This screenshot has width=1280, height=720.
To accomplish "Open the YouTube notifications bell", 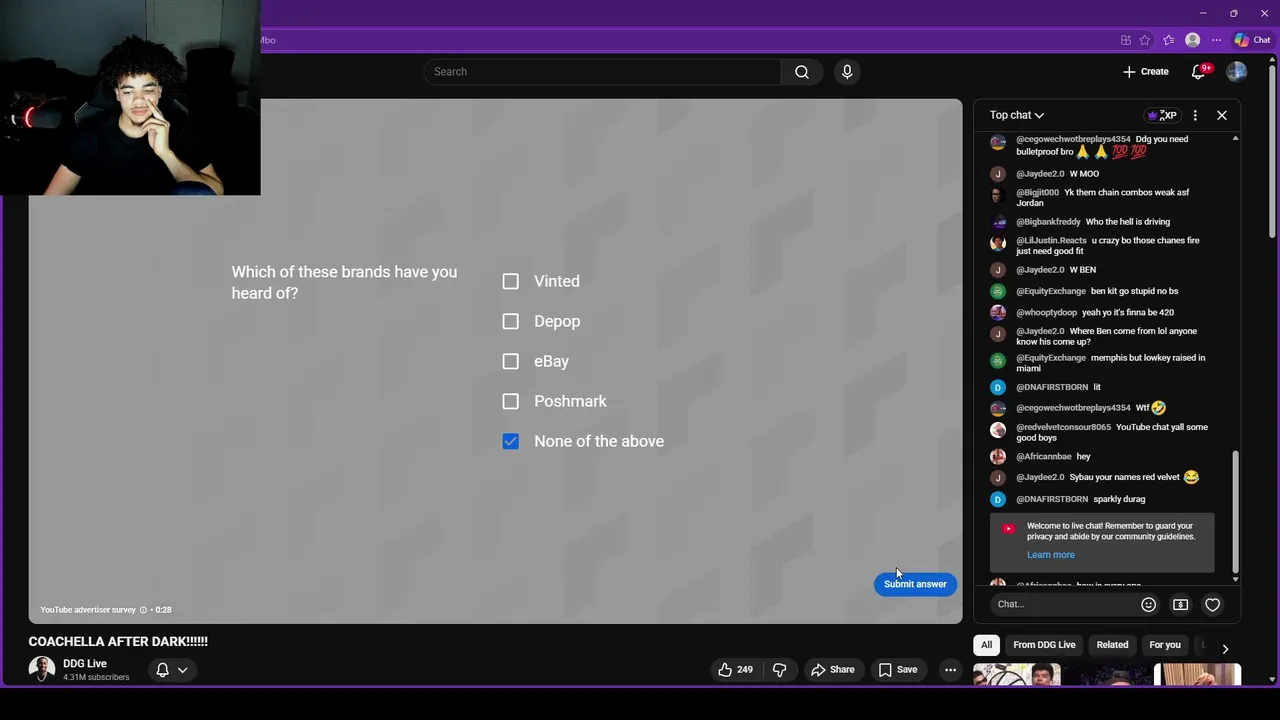I will tap(1199, 72).
